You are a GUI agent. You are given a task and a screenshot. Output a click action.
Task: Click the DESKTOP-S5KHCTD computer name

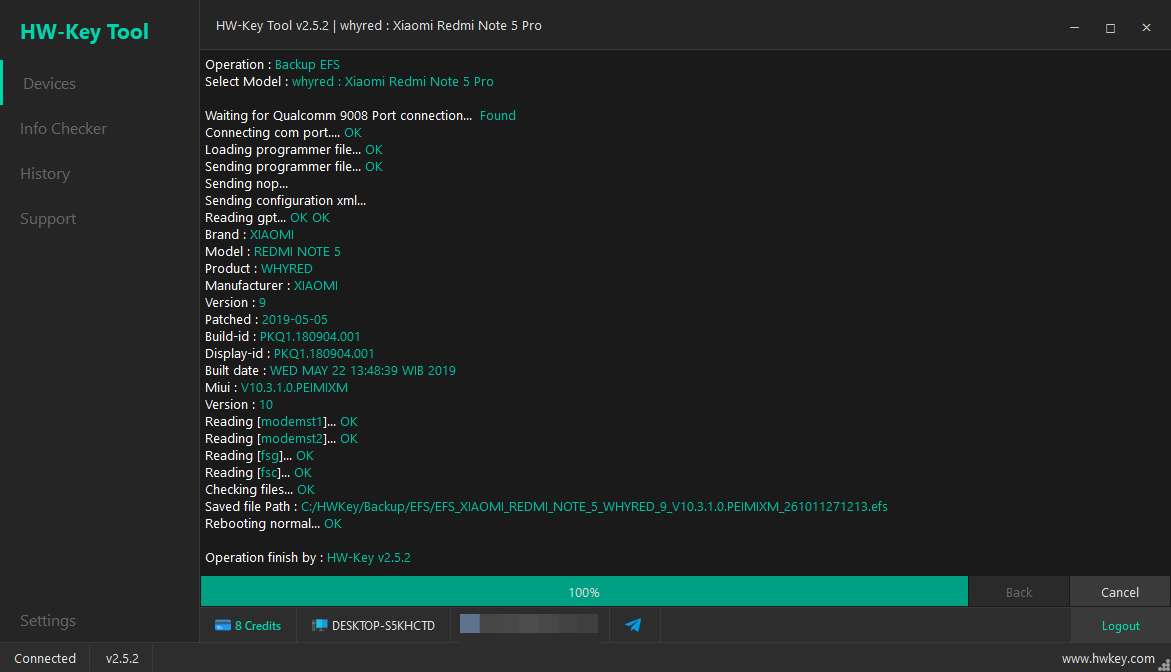point(383,626)
